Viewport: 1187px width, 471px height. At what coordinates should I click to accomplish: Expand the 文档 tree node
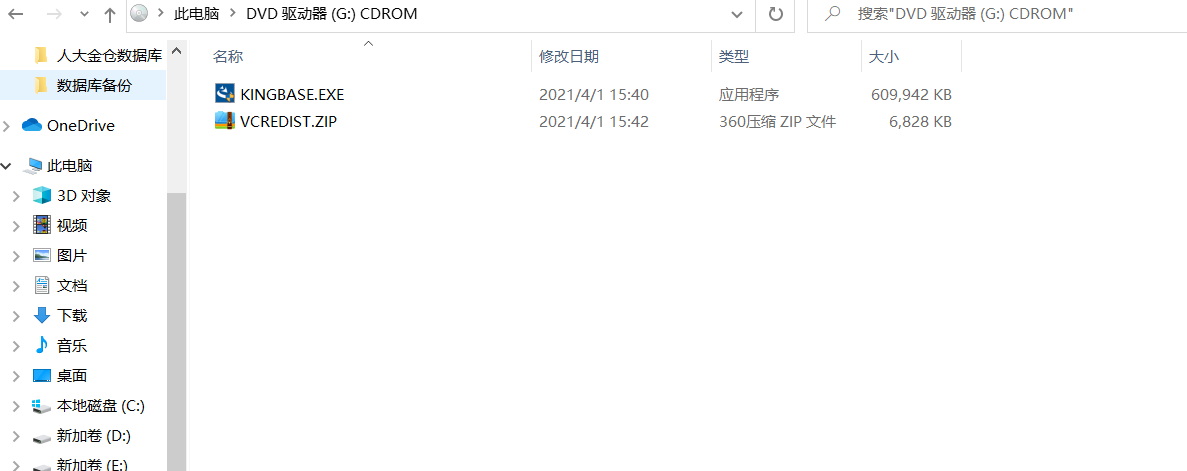click(16, 285)
